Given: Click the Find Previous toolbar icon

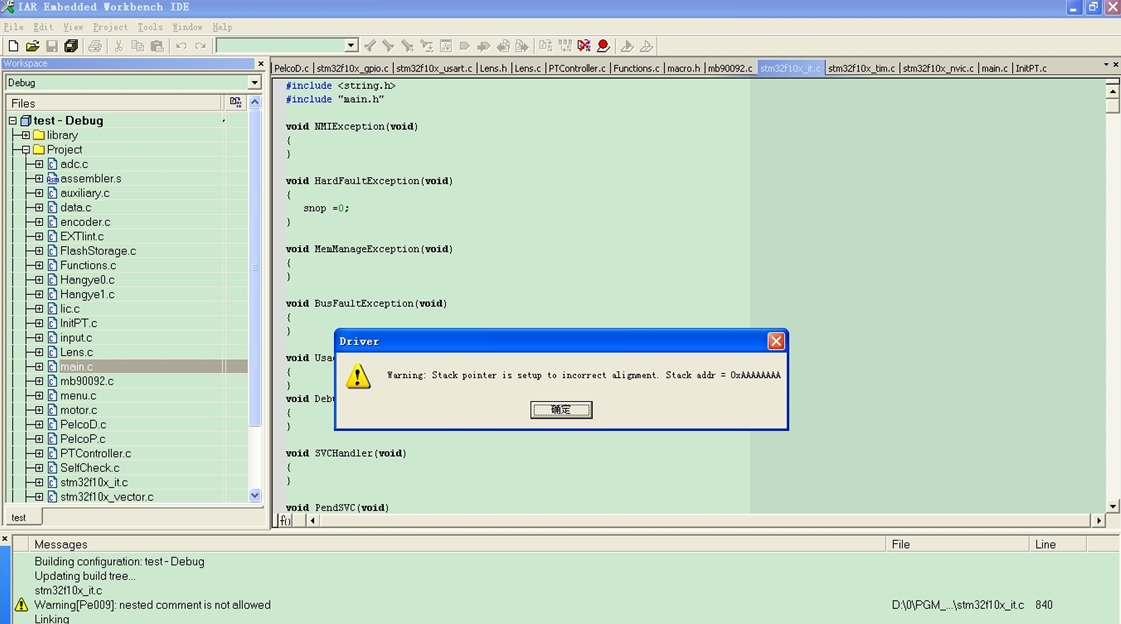Looking at the screenshot, I should tap(370, 46).
